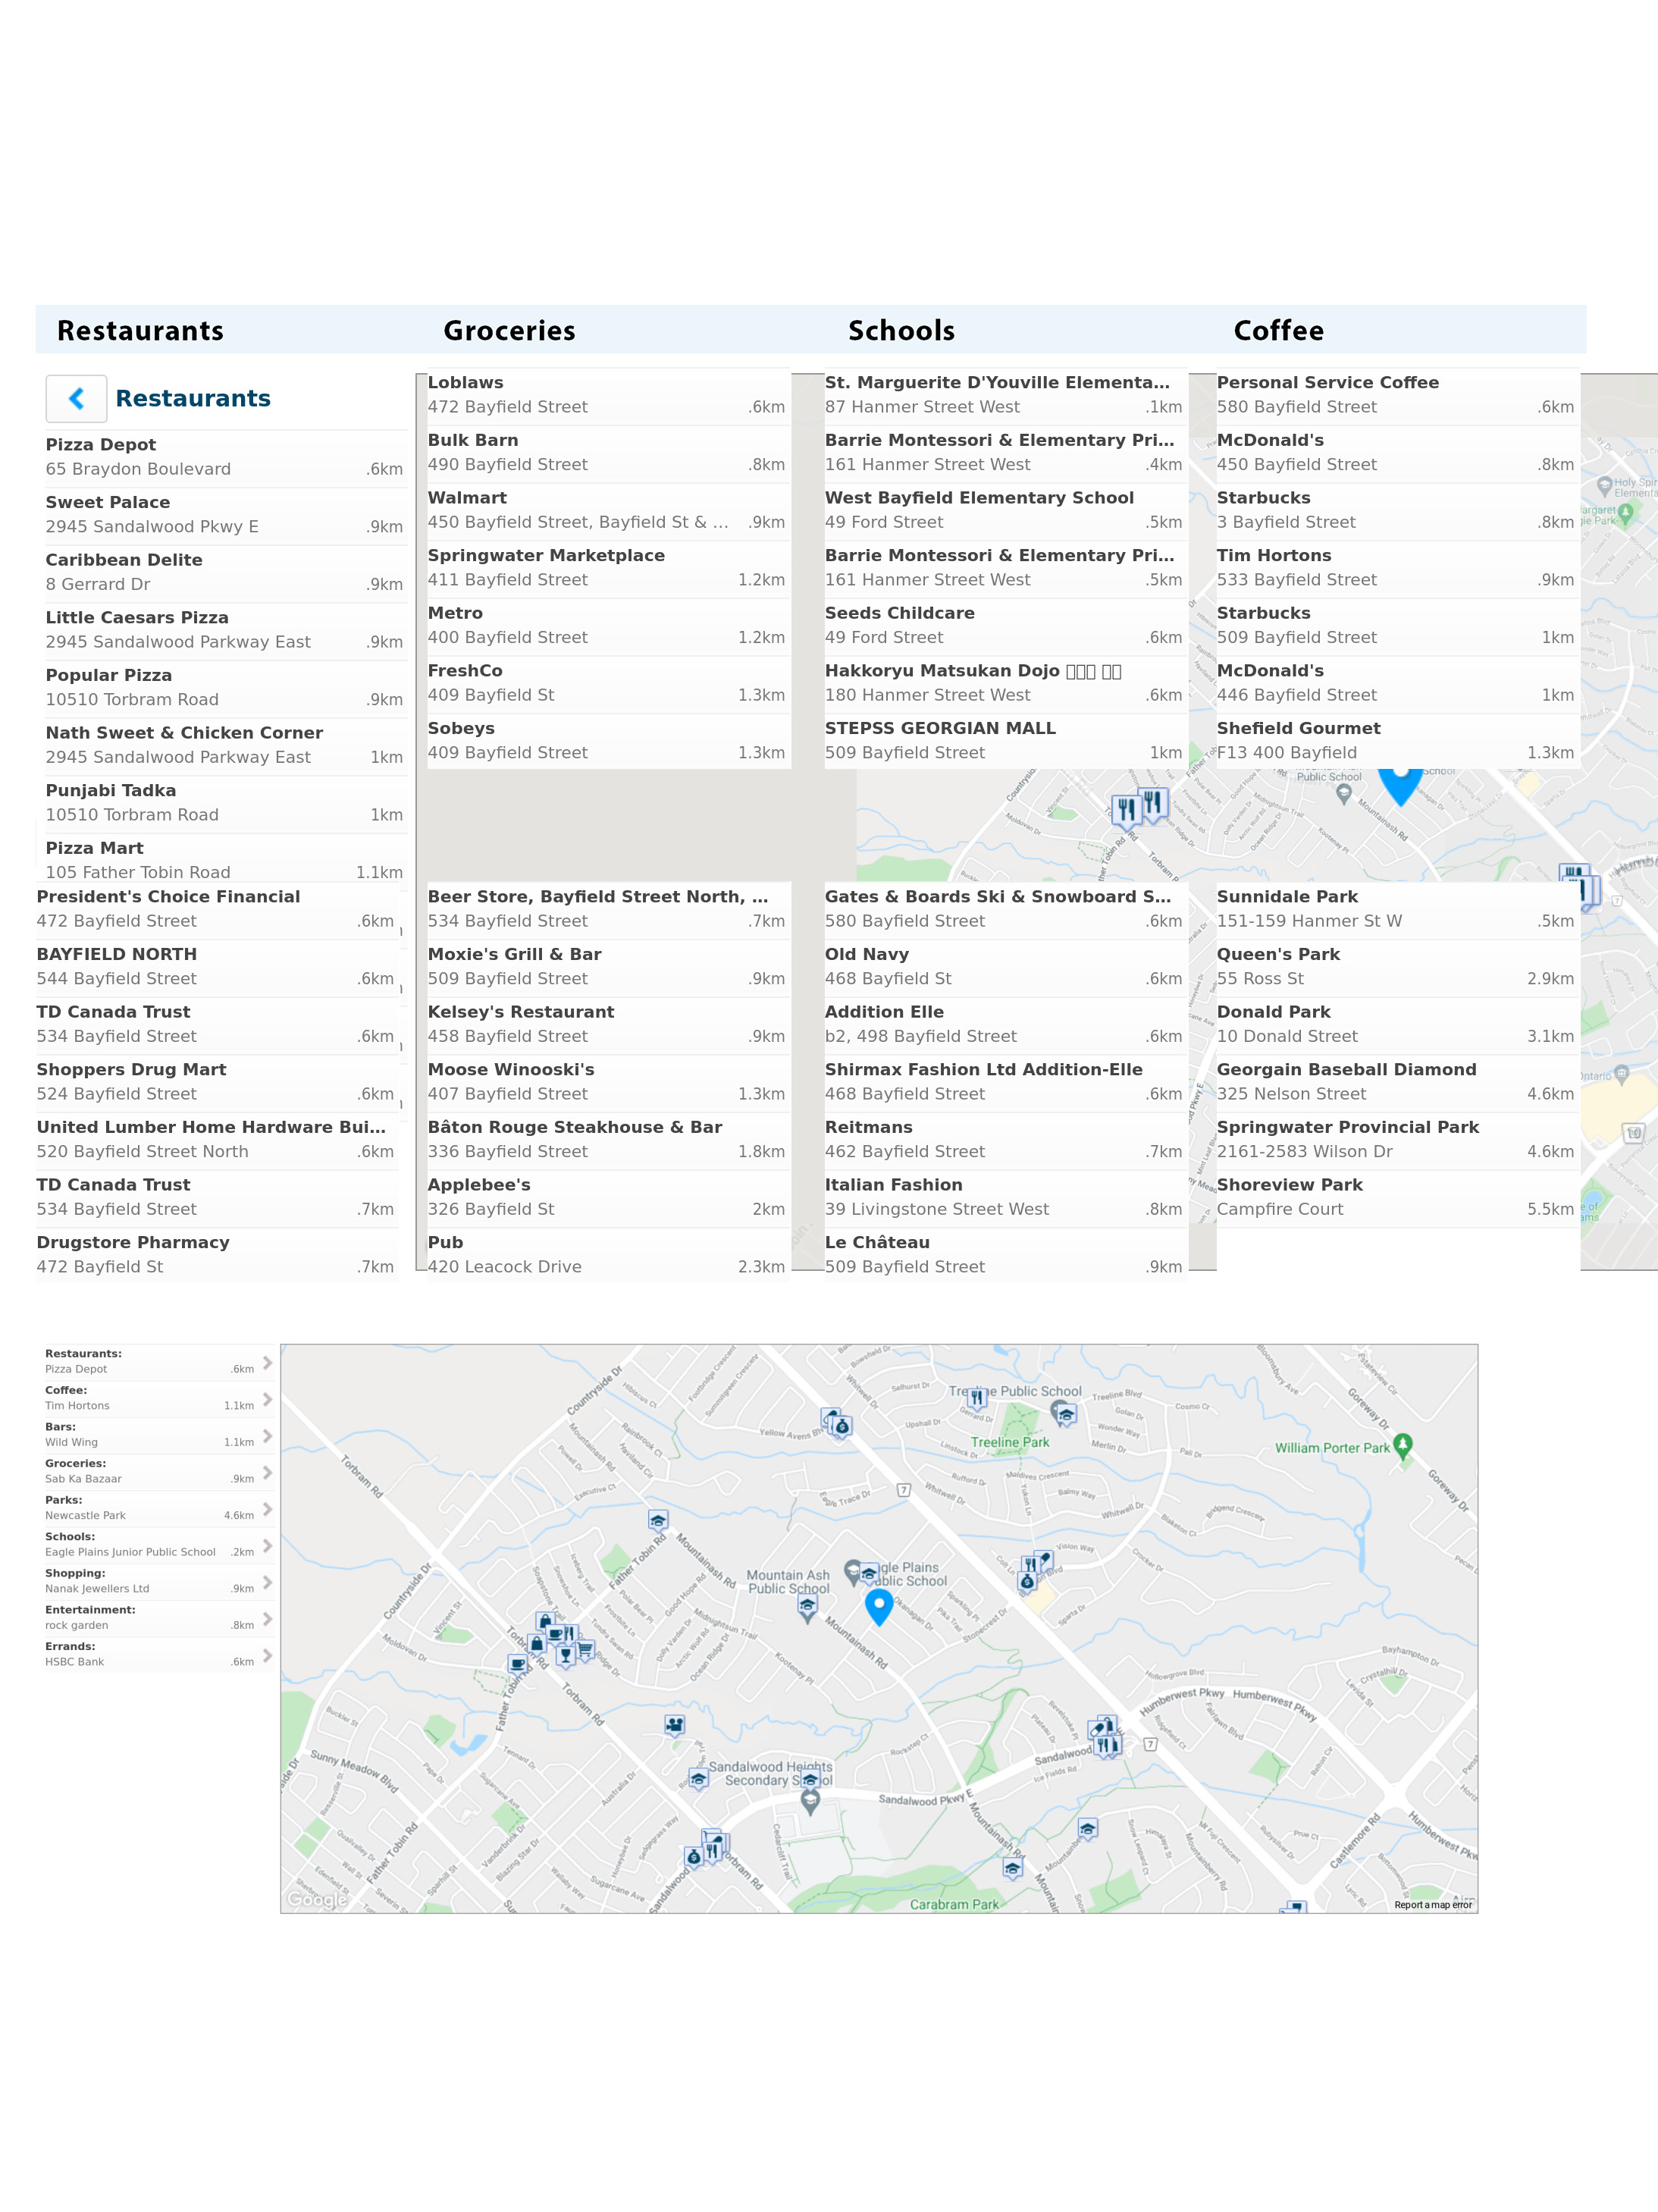Expand the Parks Newcastle Park row chevron
Viewport: 1658px width, 2212px height.
(267, 1508)
